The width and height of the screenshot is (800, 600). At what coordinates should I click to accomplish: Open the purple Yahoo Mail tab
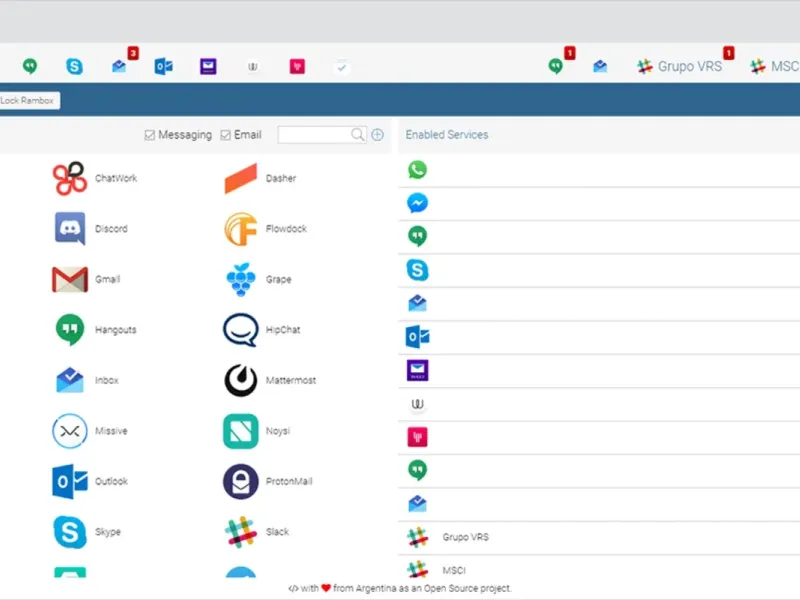(208, 66)
